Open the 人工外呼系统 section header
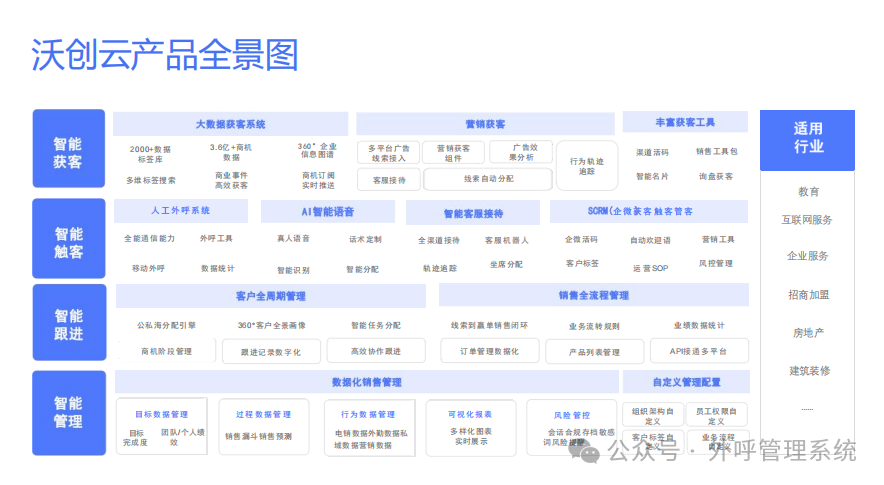884x485 pixels. pos(180,211)
